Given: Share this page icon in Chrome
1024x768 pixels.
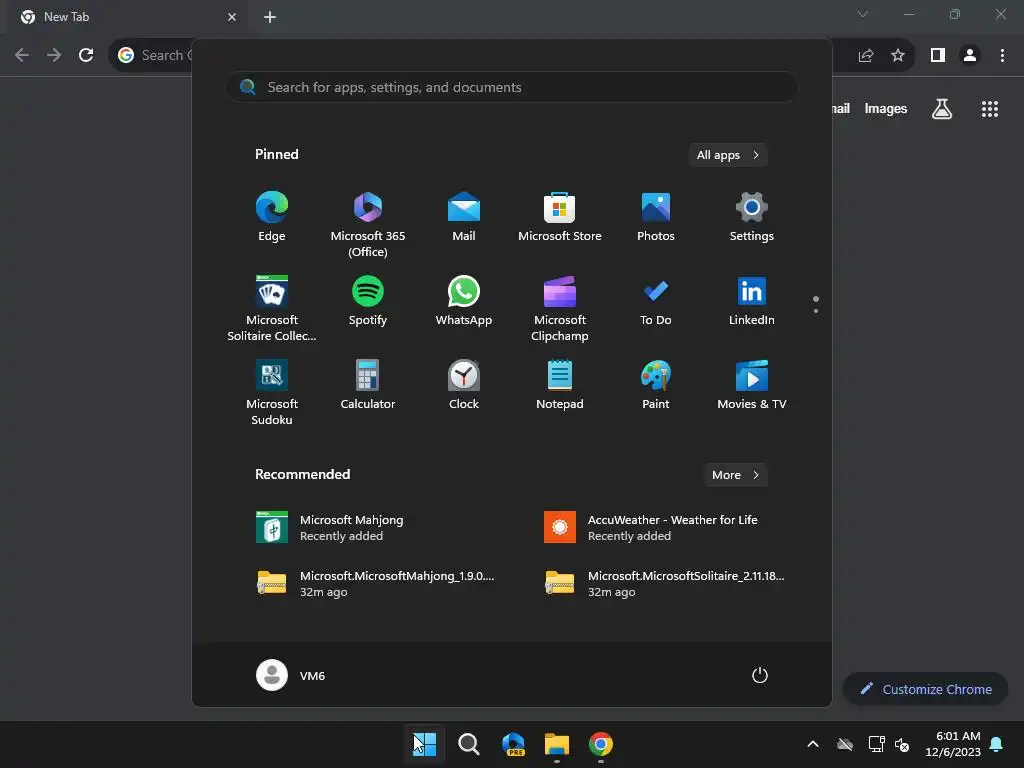Looking at the screenshot, I should point(866,56).
